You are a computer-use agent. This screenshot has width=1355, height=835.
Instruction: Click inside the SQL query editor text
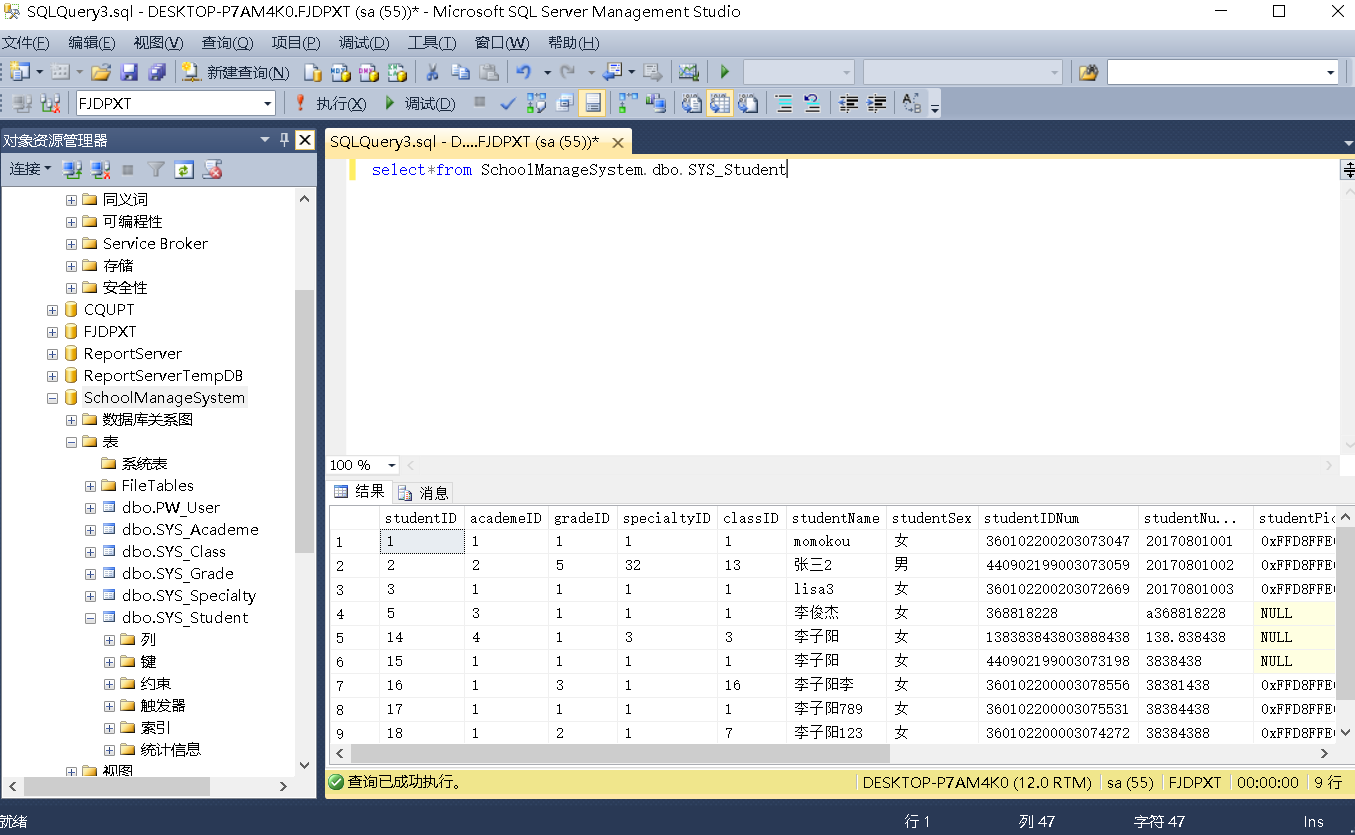pos(579,170)
